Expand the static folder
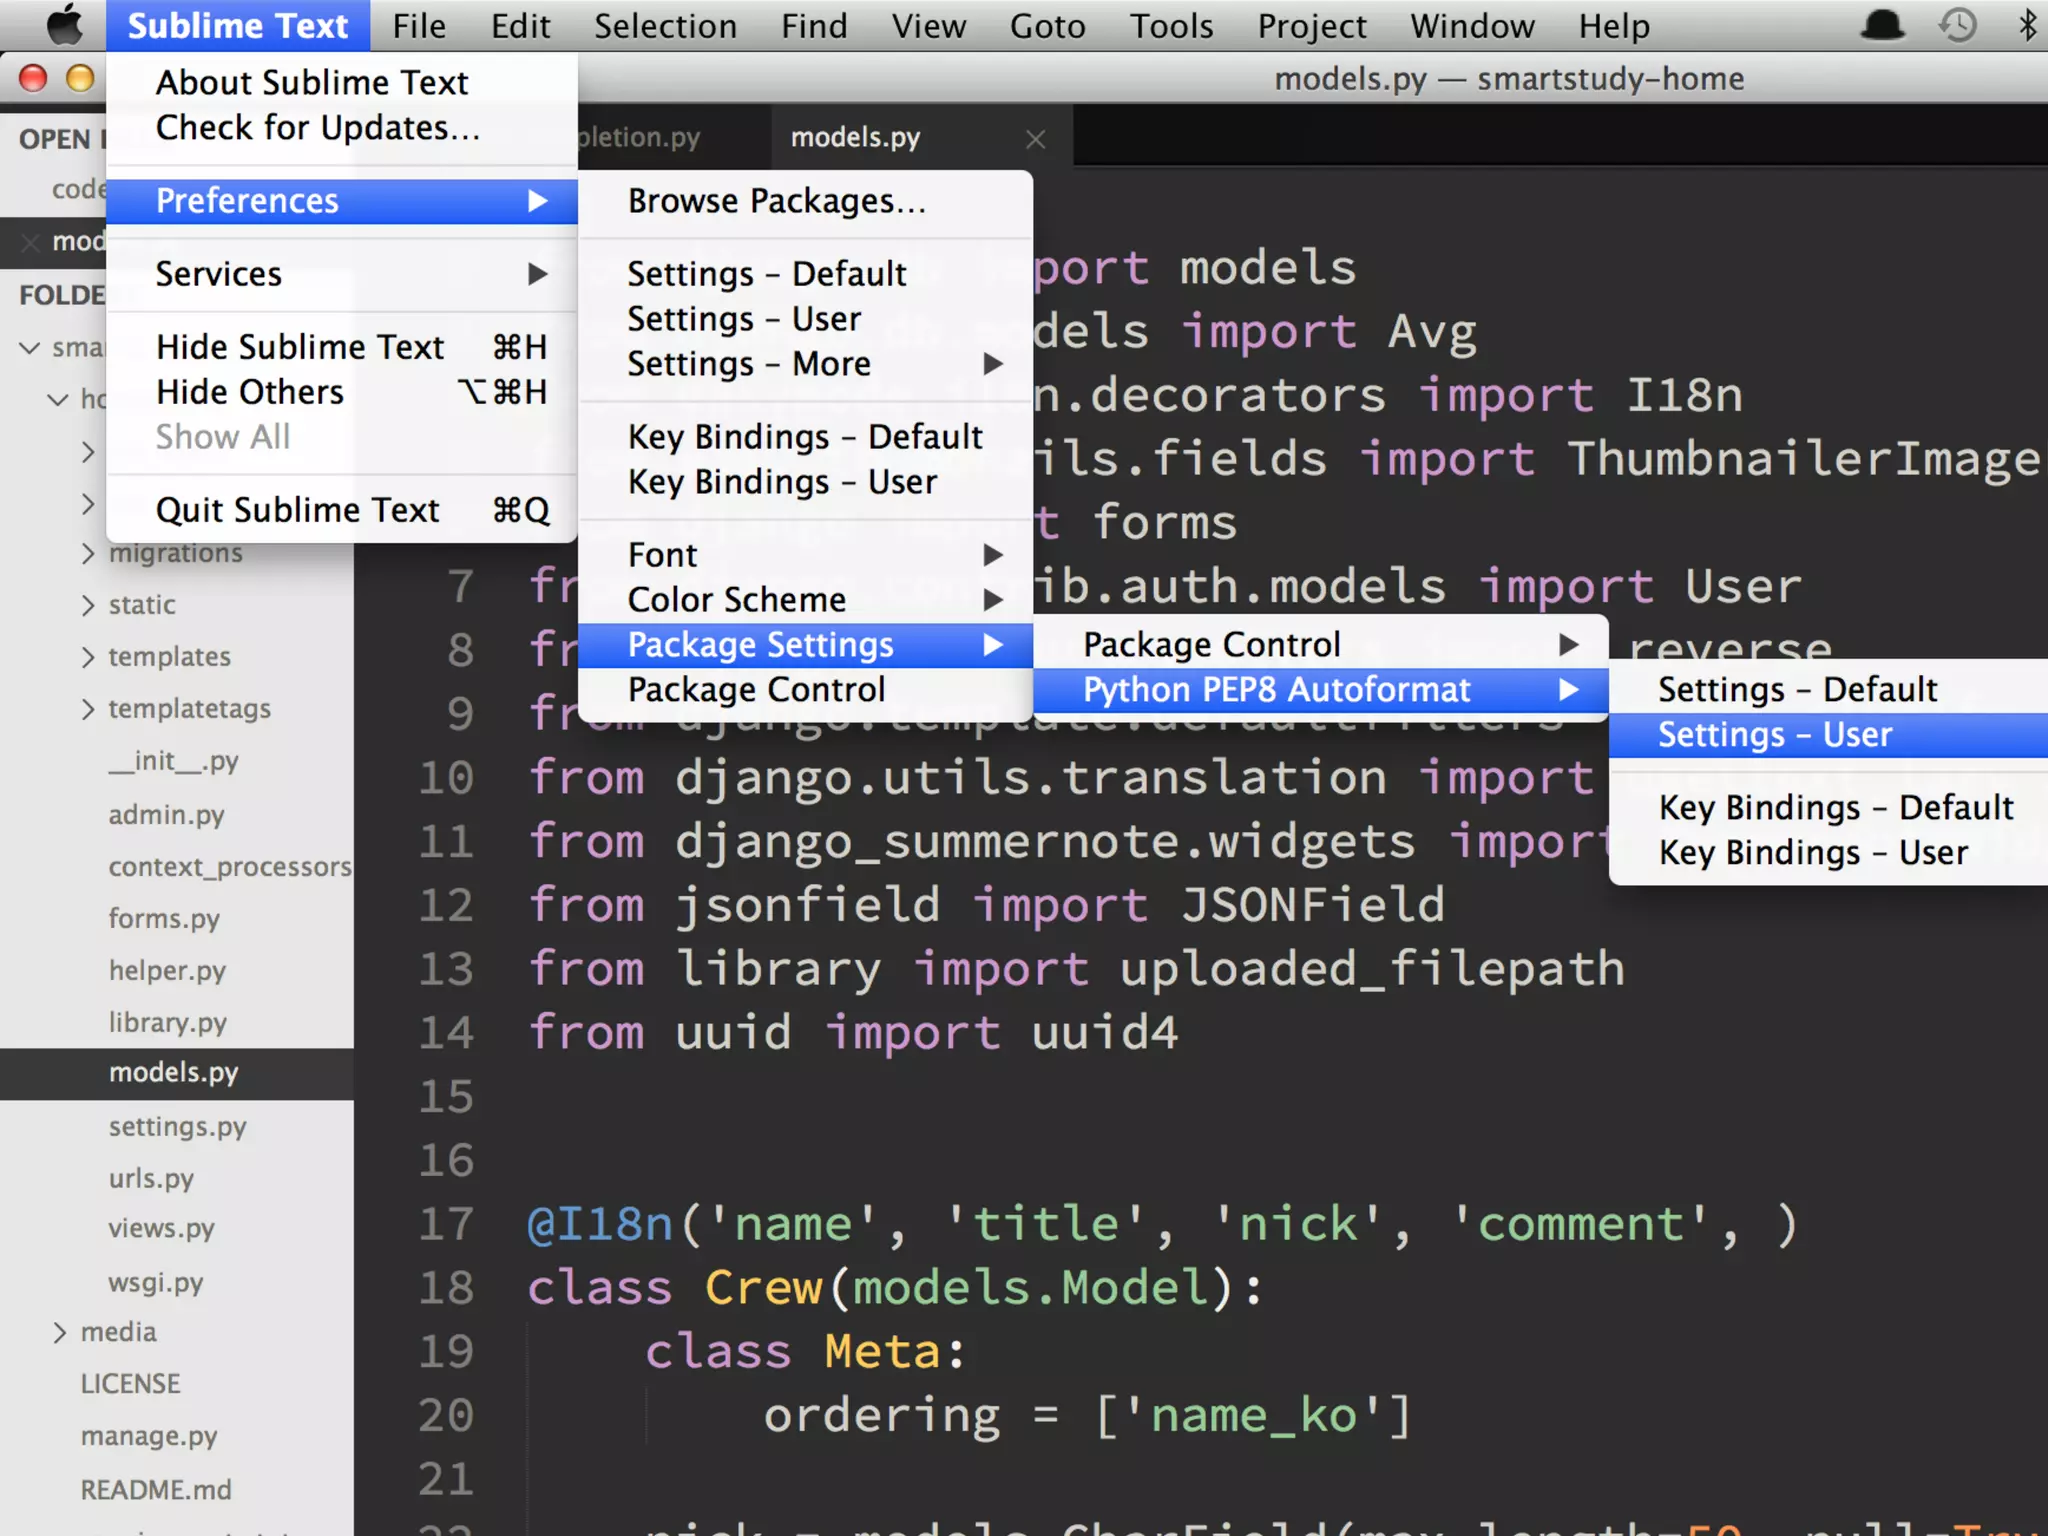The image size is (2048, 1536). point(88,605)
